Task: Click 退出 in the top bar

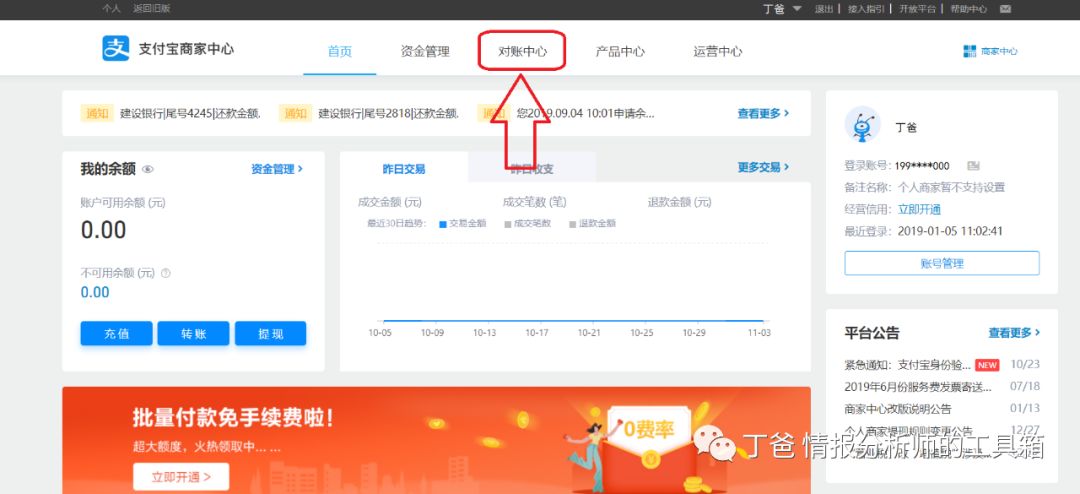Action: pyautogui.click(x=824, y=9)
